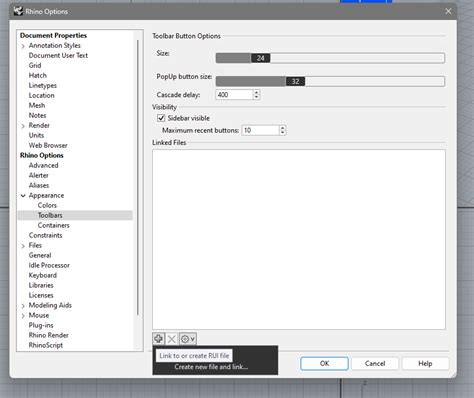Select Containers under Appearance
This screenshot has height=398, width=474.
click(53, 225)
